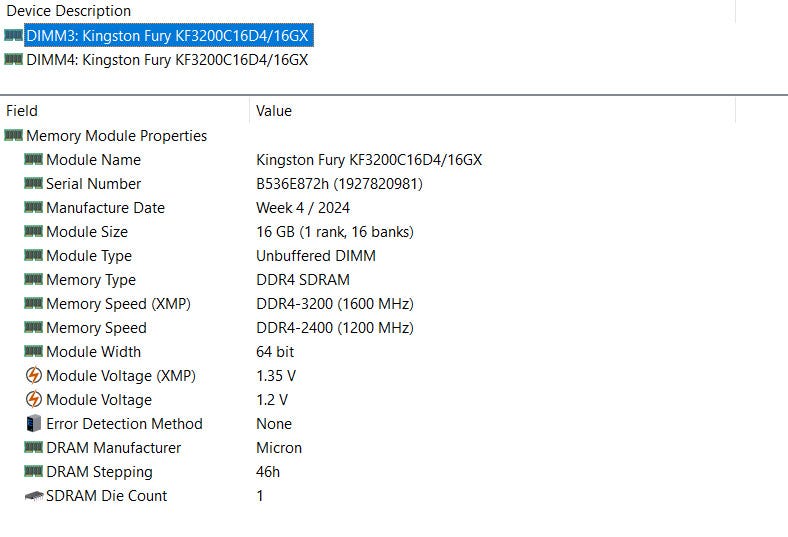Click the value DDR4-3200 (1600 MHz)
788x537 pixels.
[x=335, y=304]
